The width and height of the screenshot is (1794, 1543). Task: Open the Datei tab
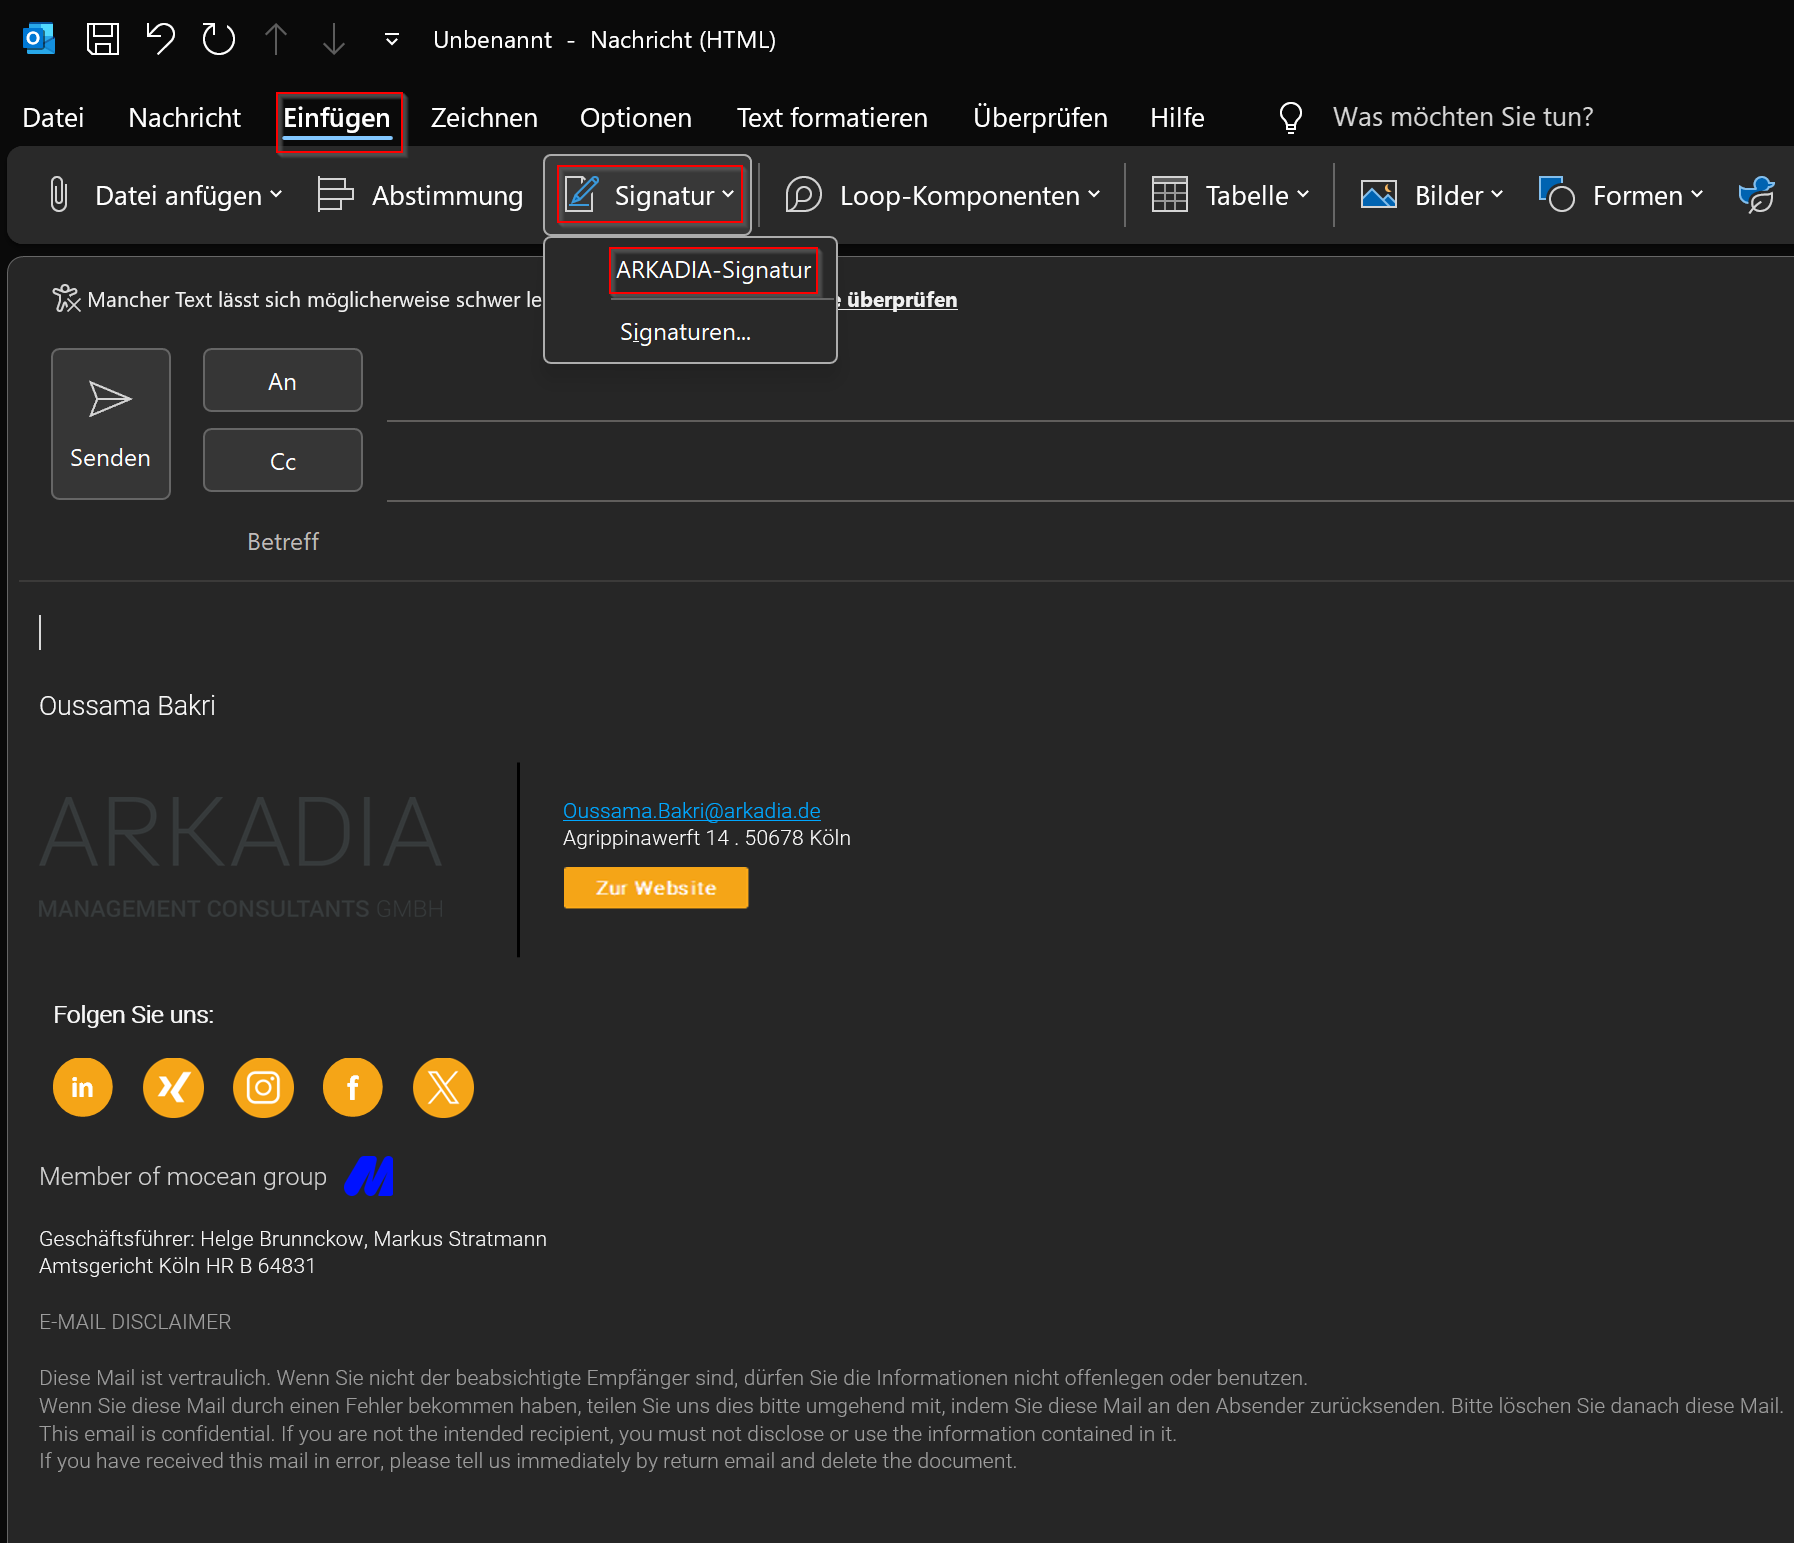(53, 118)
